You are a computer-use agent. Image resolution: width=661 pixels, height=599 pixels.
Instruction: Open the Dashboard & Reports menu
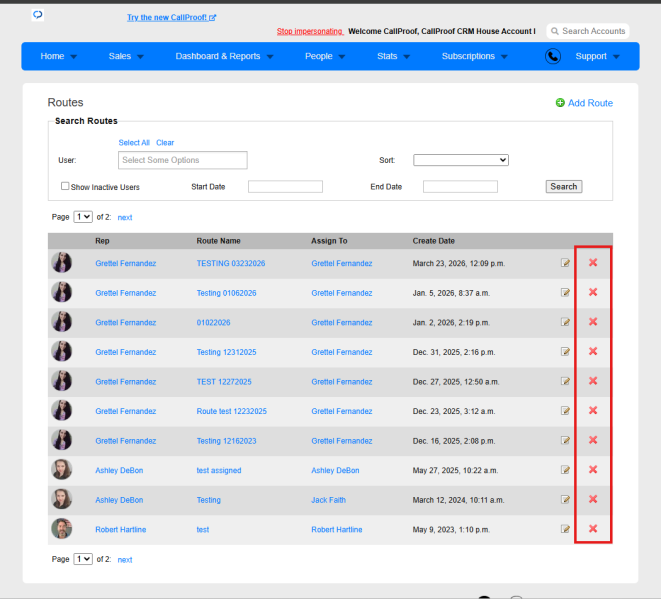pyautogui.click(x=224, y=56)
